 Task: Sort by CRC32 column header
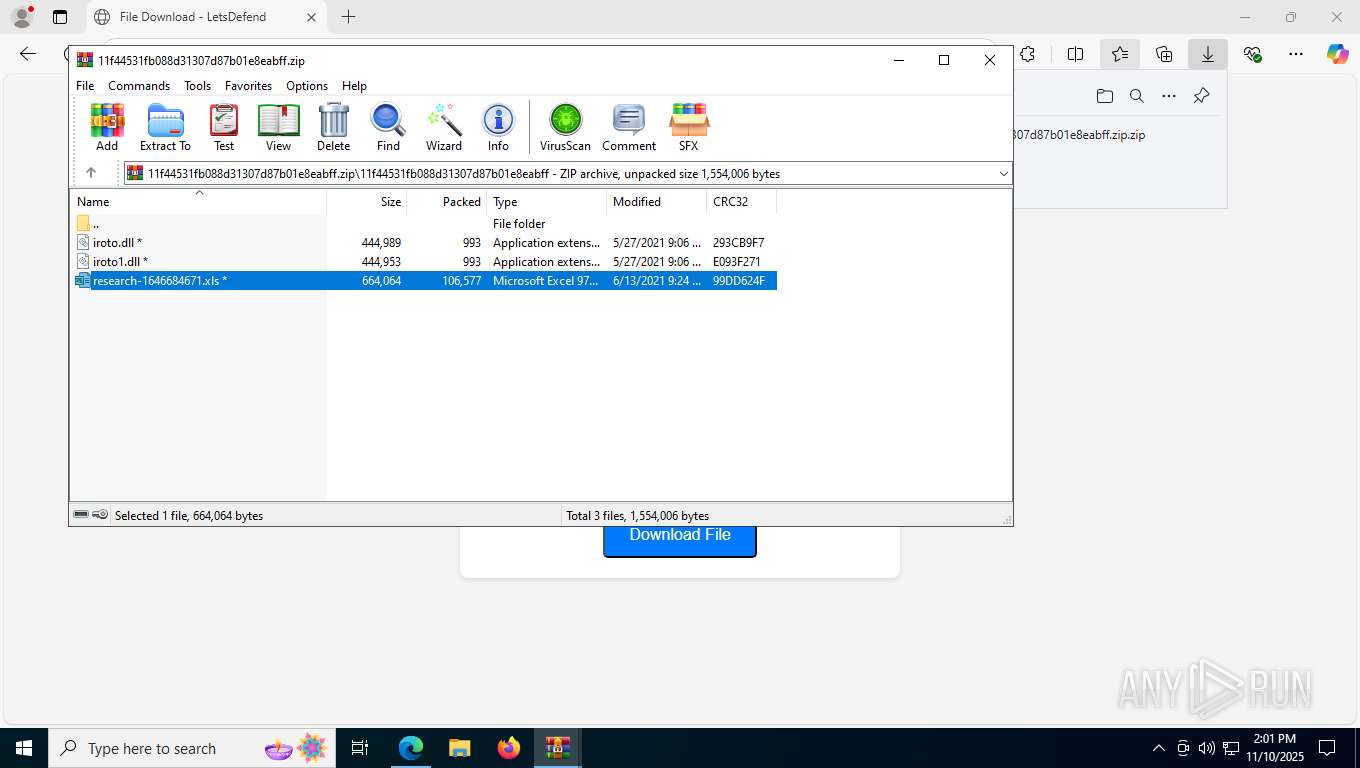point(742,201)
